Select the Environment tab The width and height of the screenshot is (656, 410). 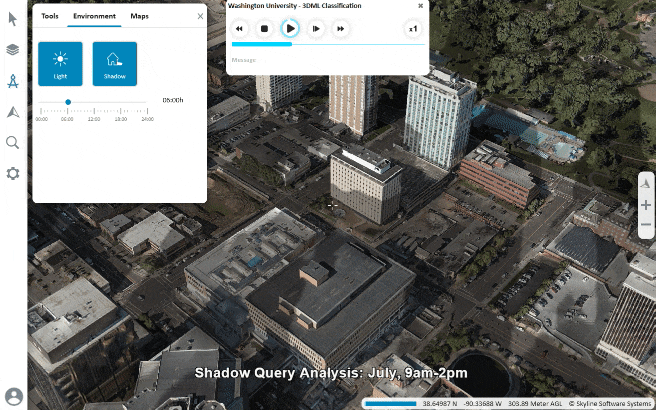click(x=94, y=16)
